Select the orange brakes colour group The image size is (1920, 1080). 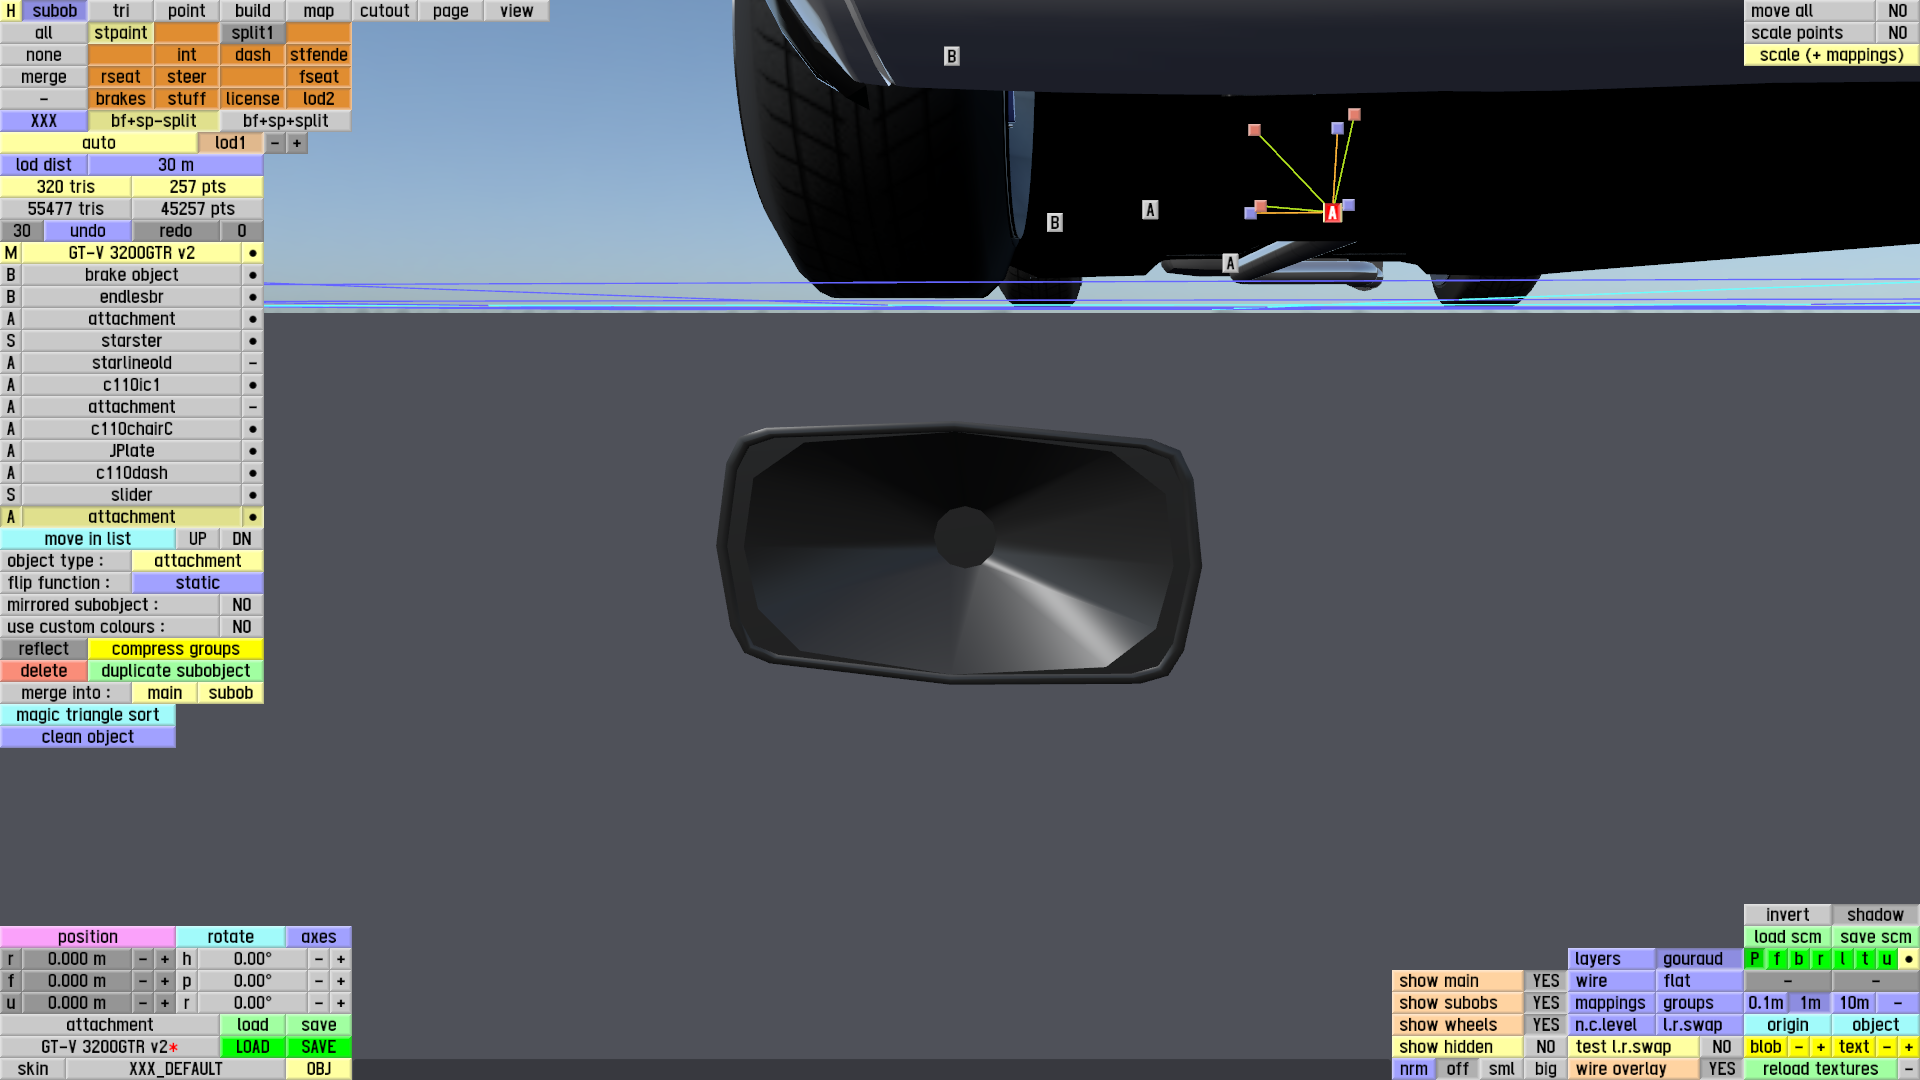(x=120, y=99)
